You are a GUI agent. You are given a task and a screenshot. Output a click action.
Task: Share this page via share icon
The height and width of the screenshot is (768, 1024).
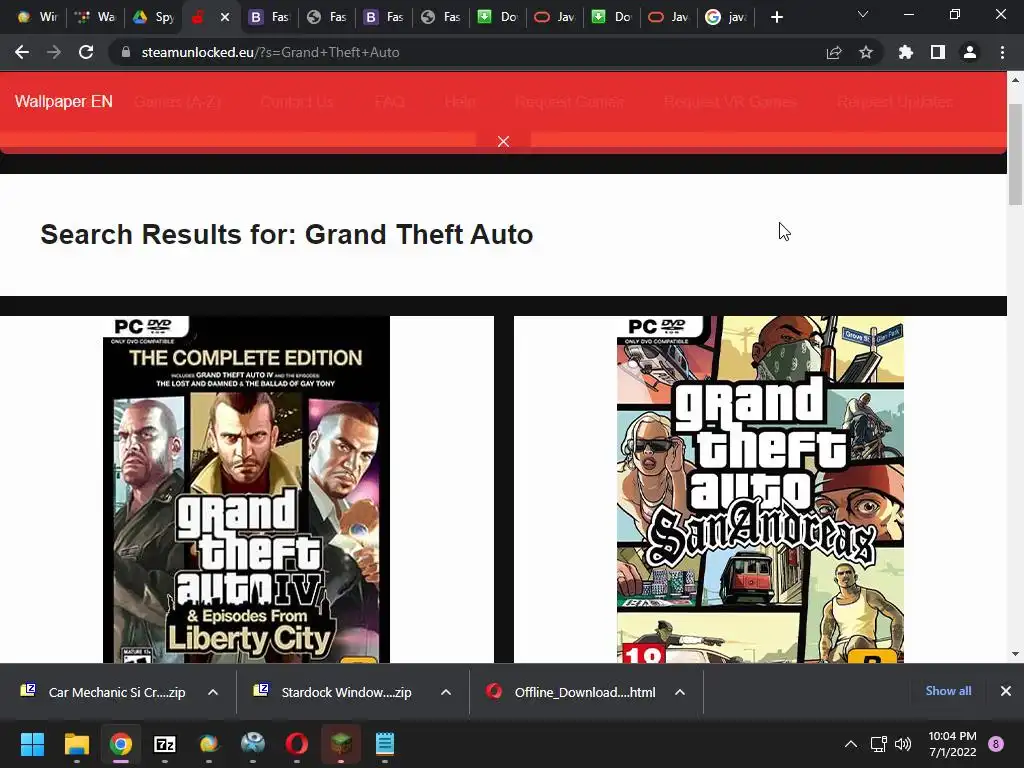point(833,52)
